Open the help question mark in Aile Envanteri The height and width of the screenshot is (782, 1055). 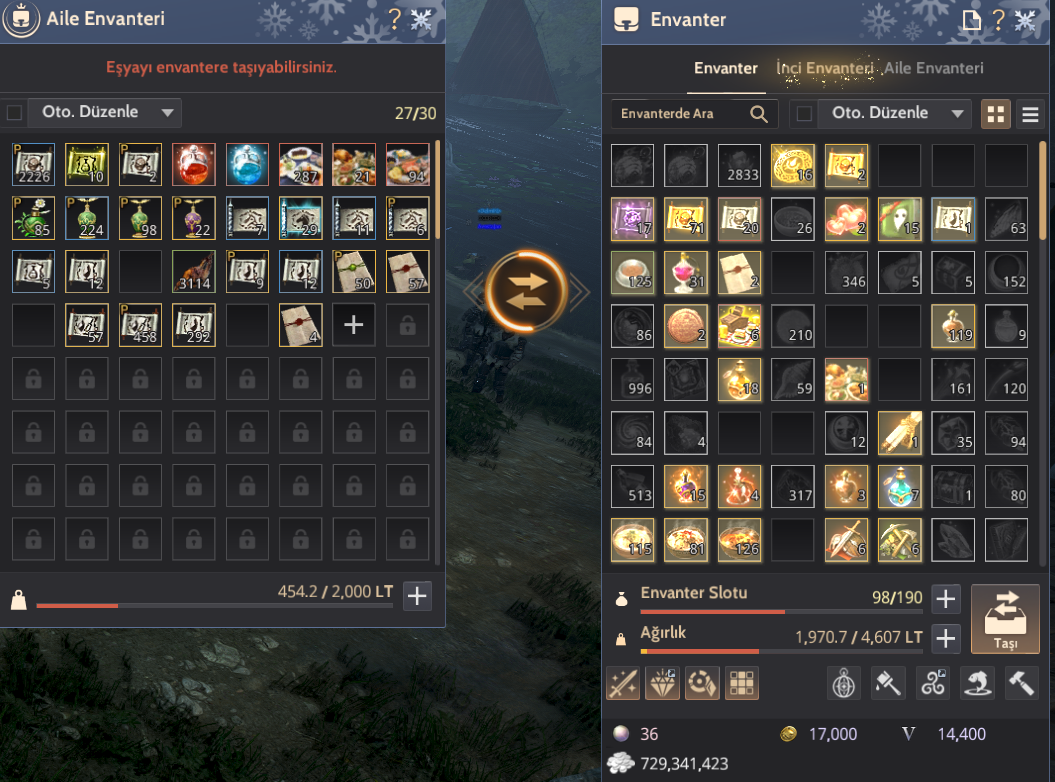(395, 19)
